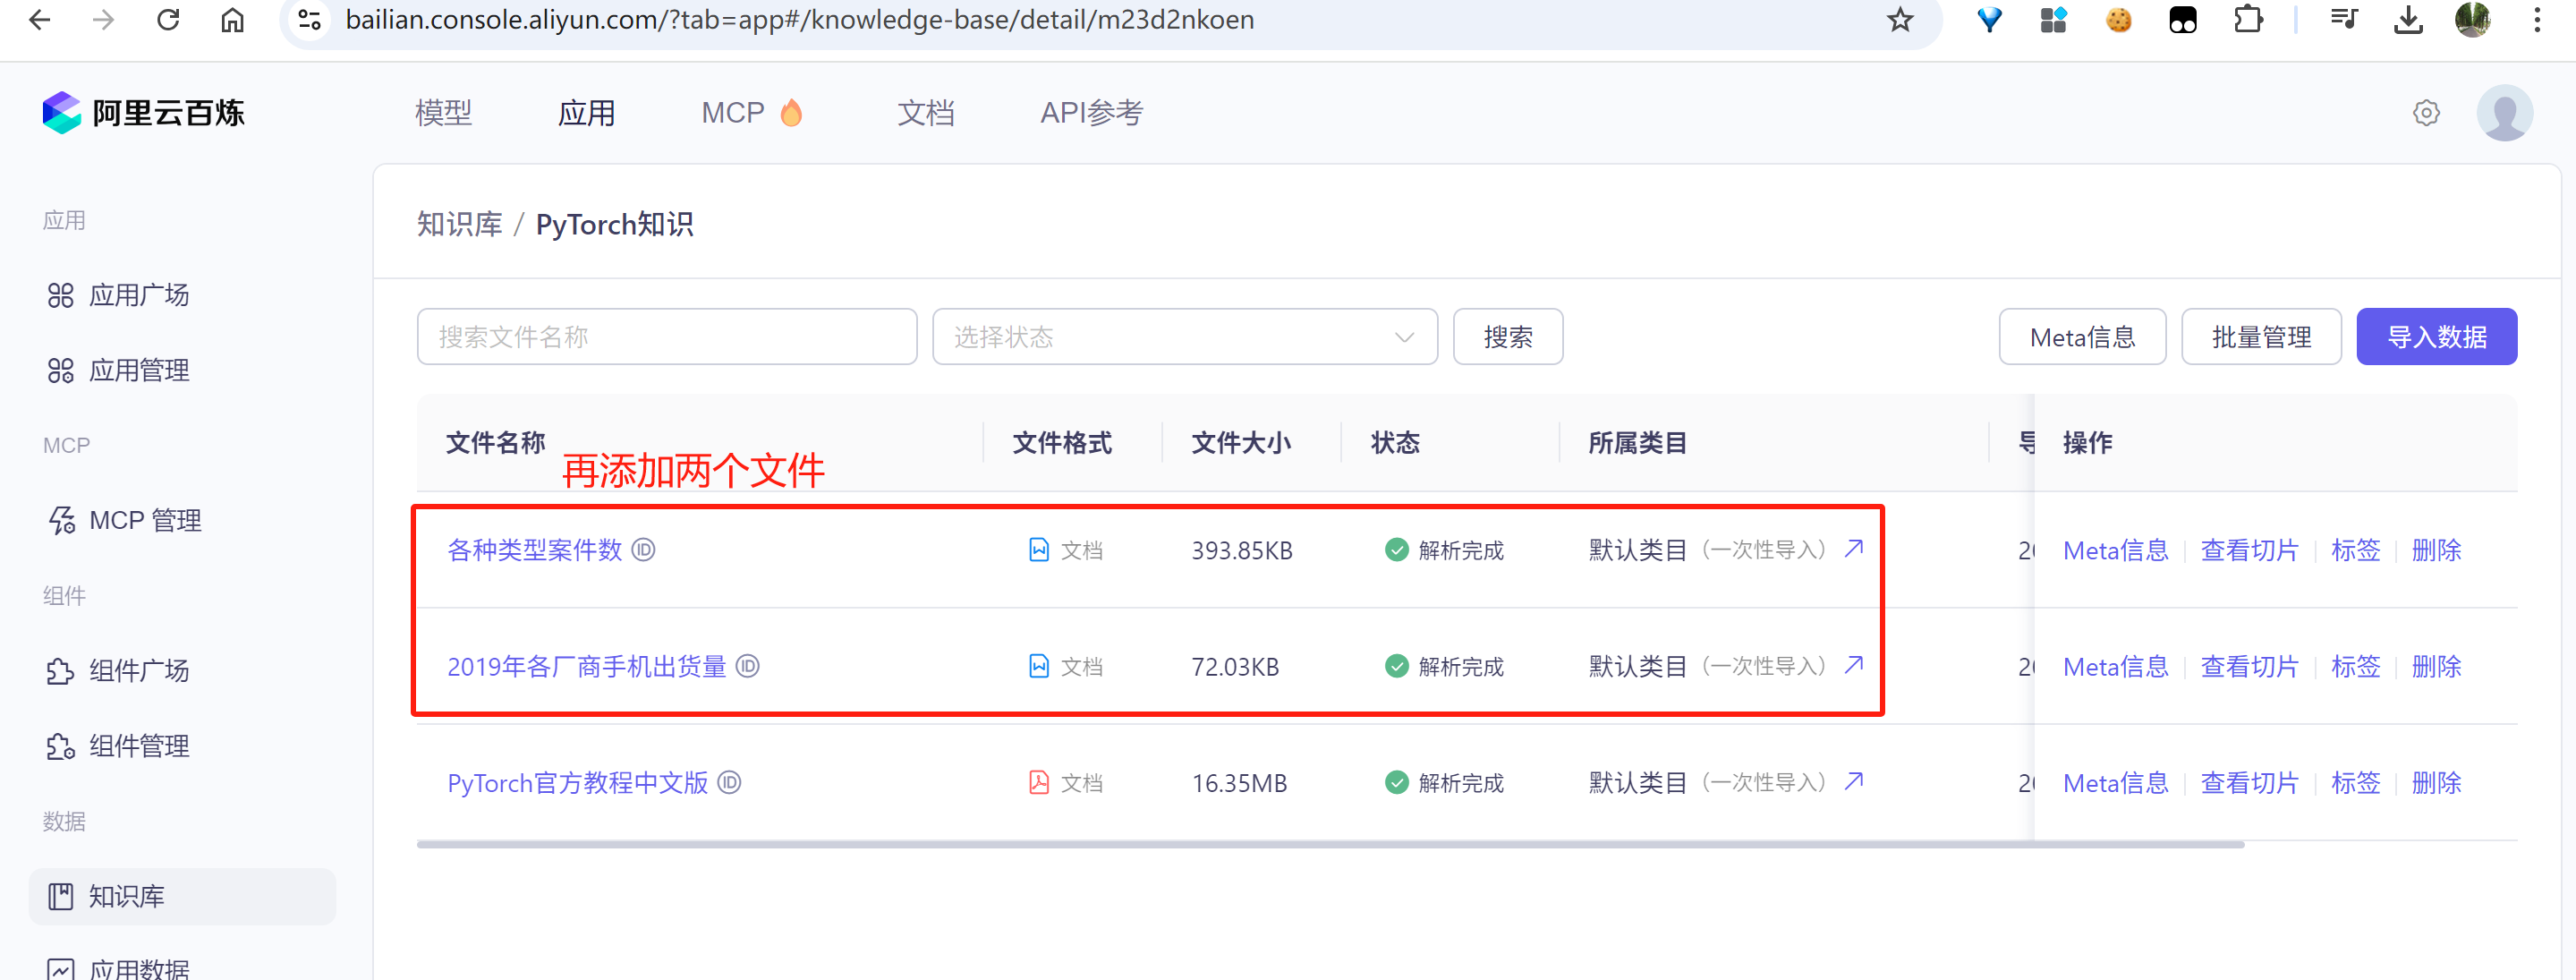
Task: Click the 搜索文件名称 input field
Action: pyautogui.click(x=666, y=337)
